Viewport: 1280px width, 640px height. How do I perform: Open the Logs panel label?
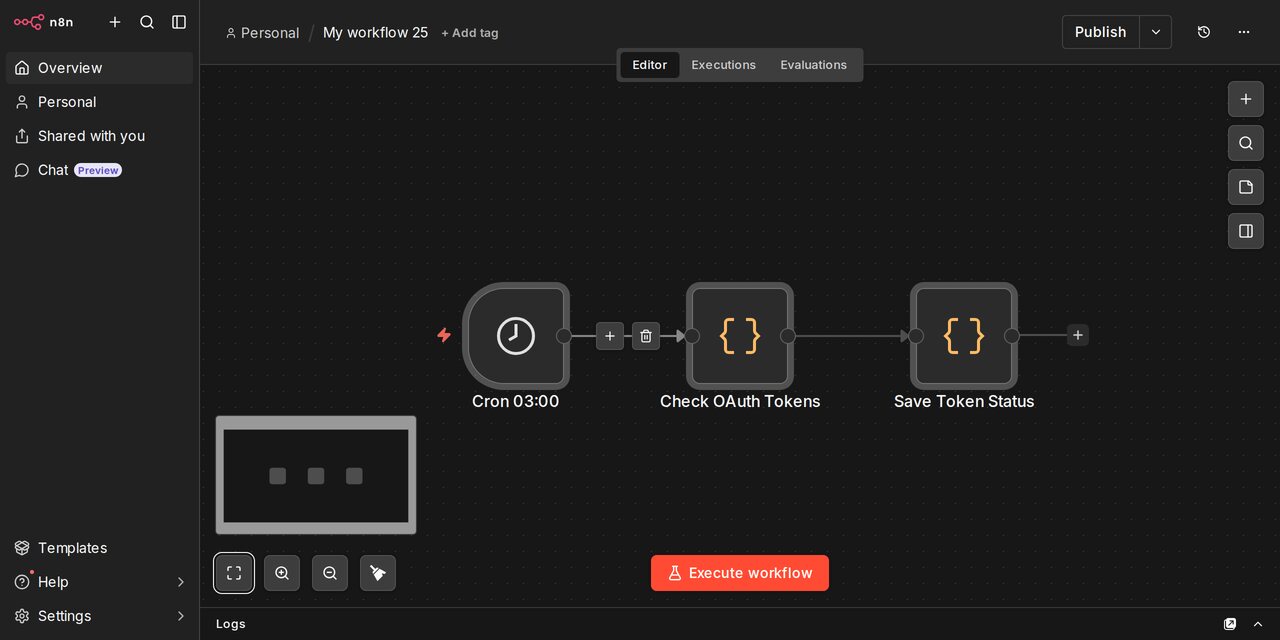(231, 624)
